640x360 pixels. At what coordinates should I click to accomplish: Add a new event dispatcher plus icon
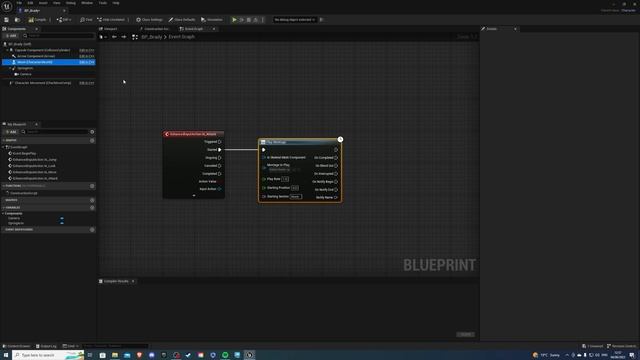coord(92,229)
